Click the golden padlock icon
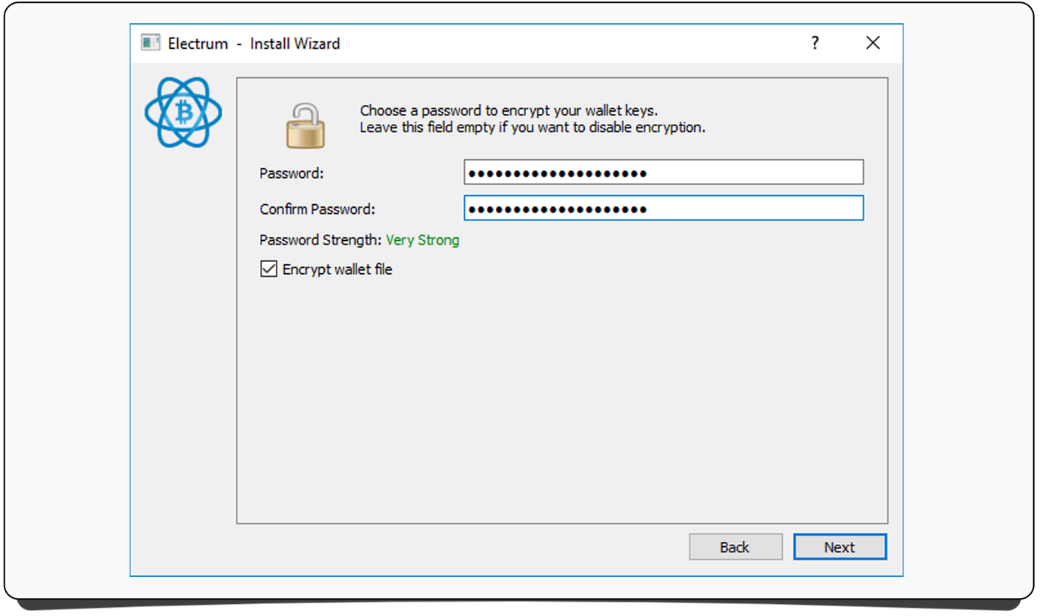1040x616 pixels. 305,126
